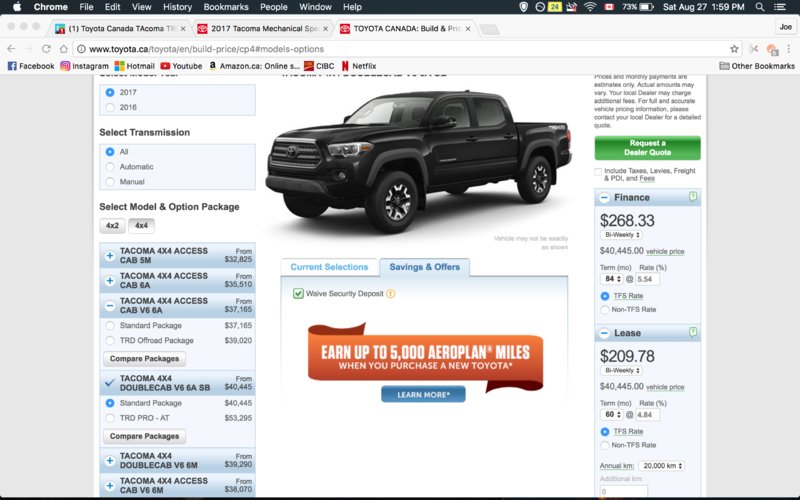Open the Notification Center icon

[780, 7]
